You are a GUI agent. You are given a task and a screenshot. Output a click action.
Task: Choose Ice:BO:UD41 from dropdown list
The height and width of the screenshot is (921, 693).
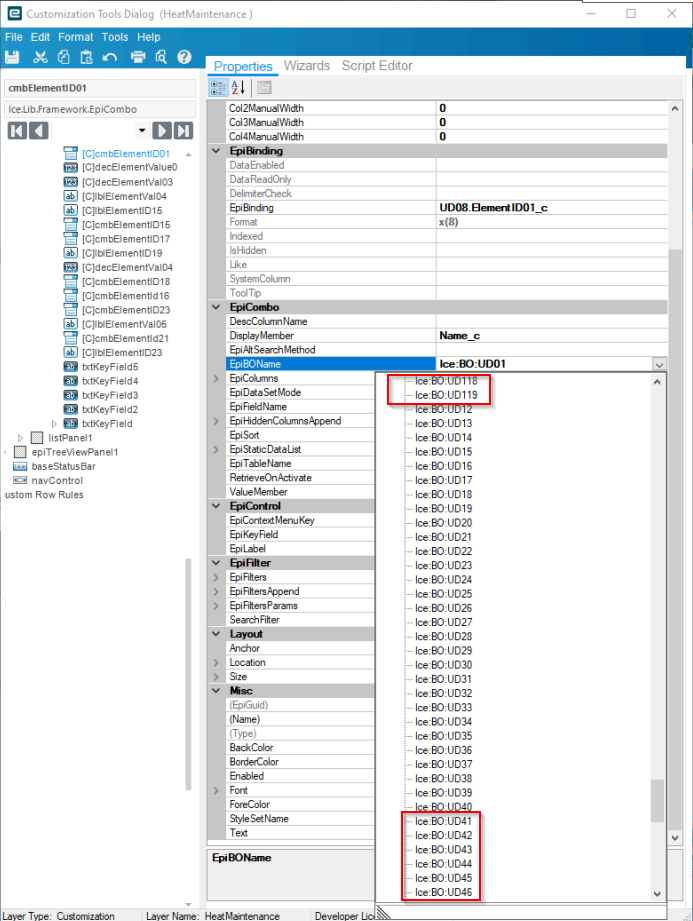[x=443, y=821]
